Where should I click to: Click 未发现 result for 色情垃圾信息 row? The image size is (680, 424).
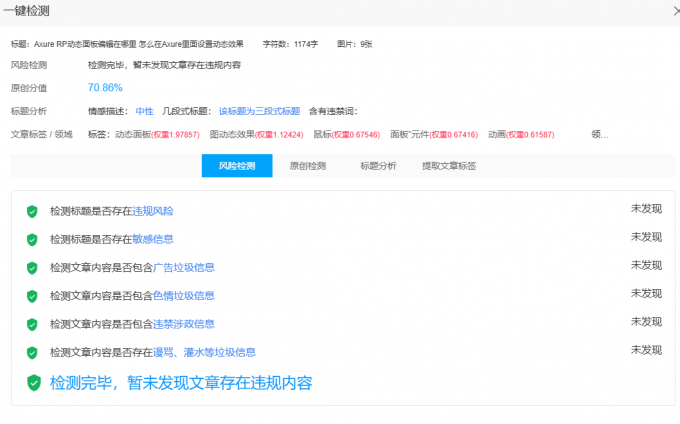pyautogui.click(x=646, y=294)
